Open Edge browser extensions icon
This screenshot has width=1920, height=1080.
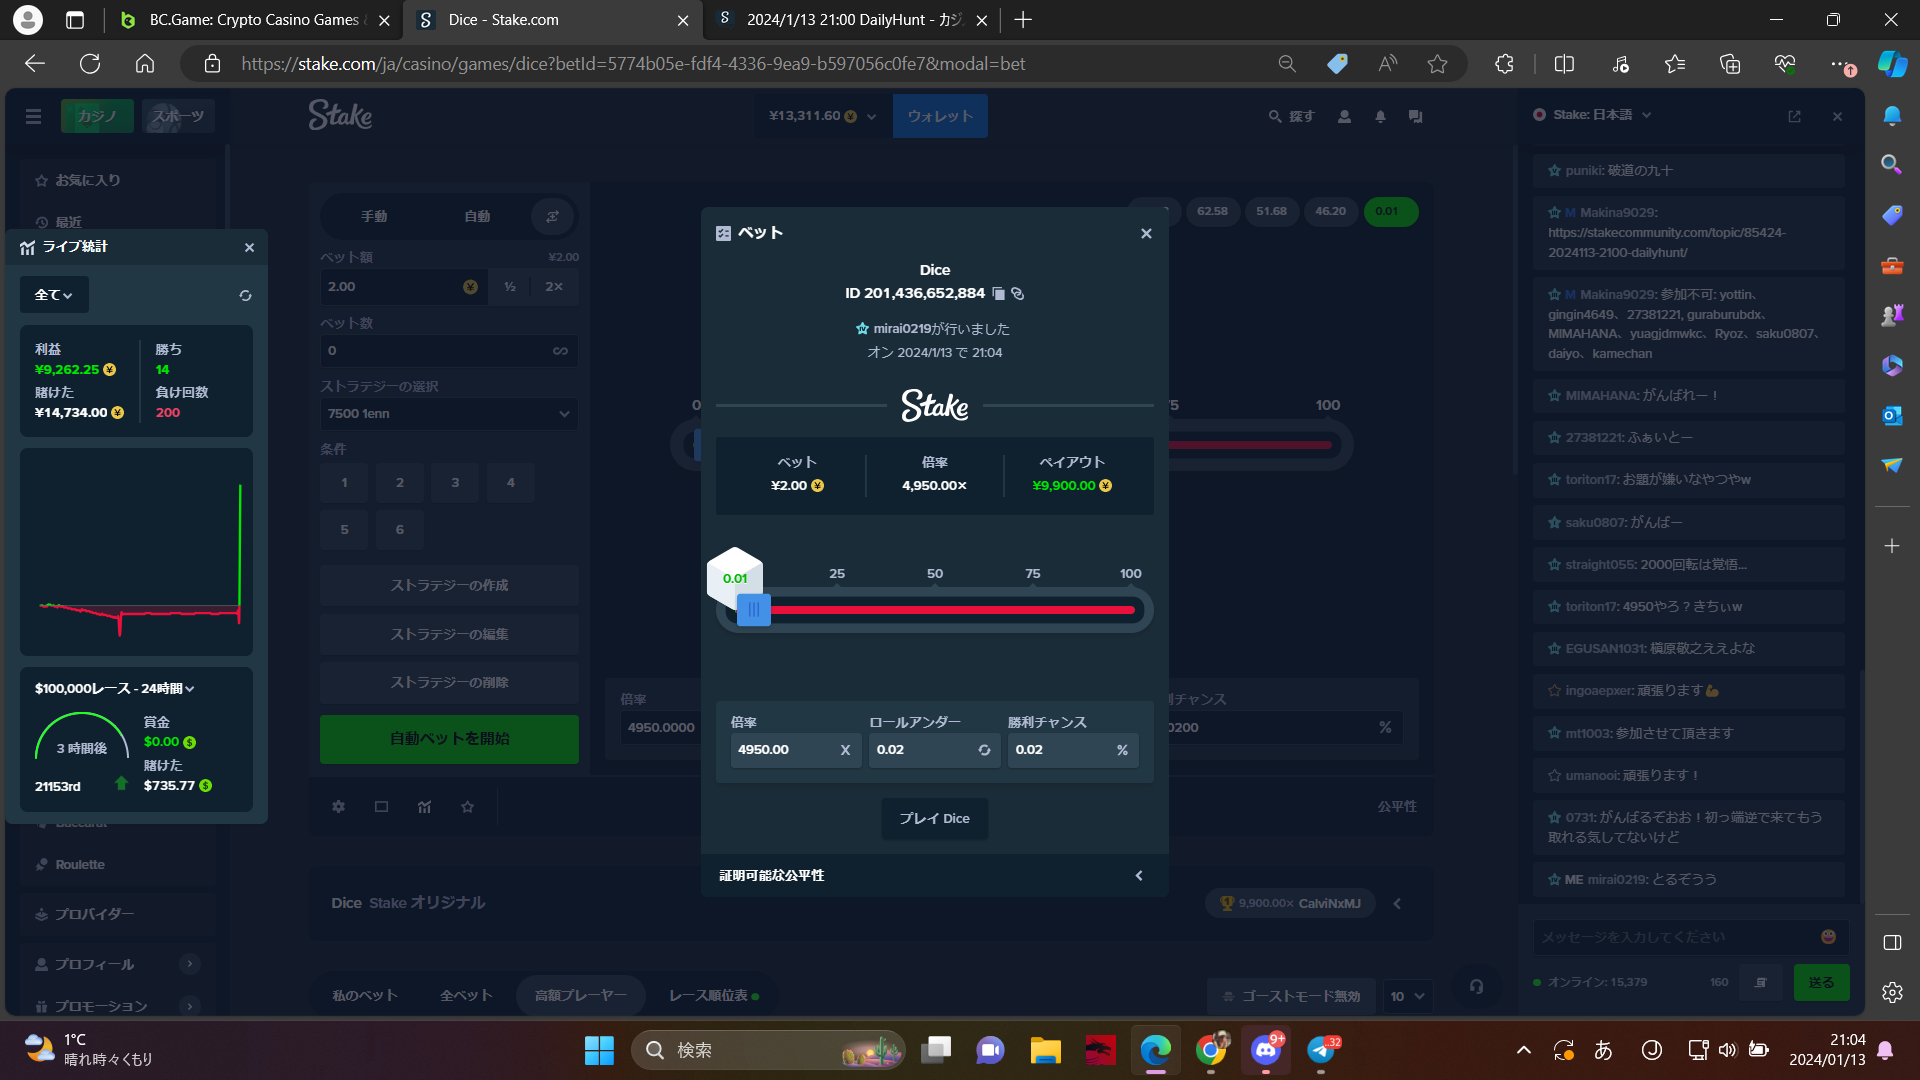click(1504, 64)
